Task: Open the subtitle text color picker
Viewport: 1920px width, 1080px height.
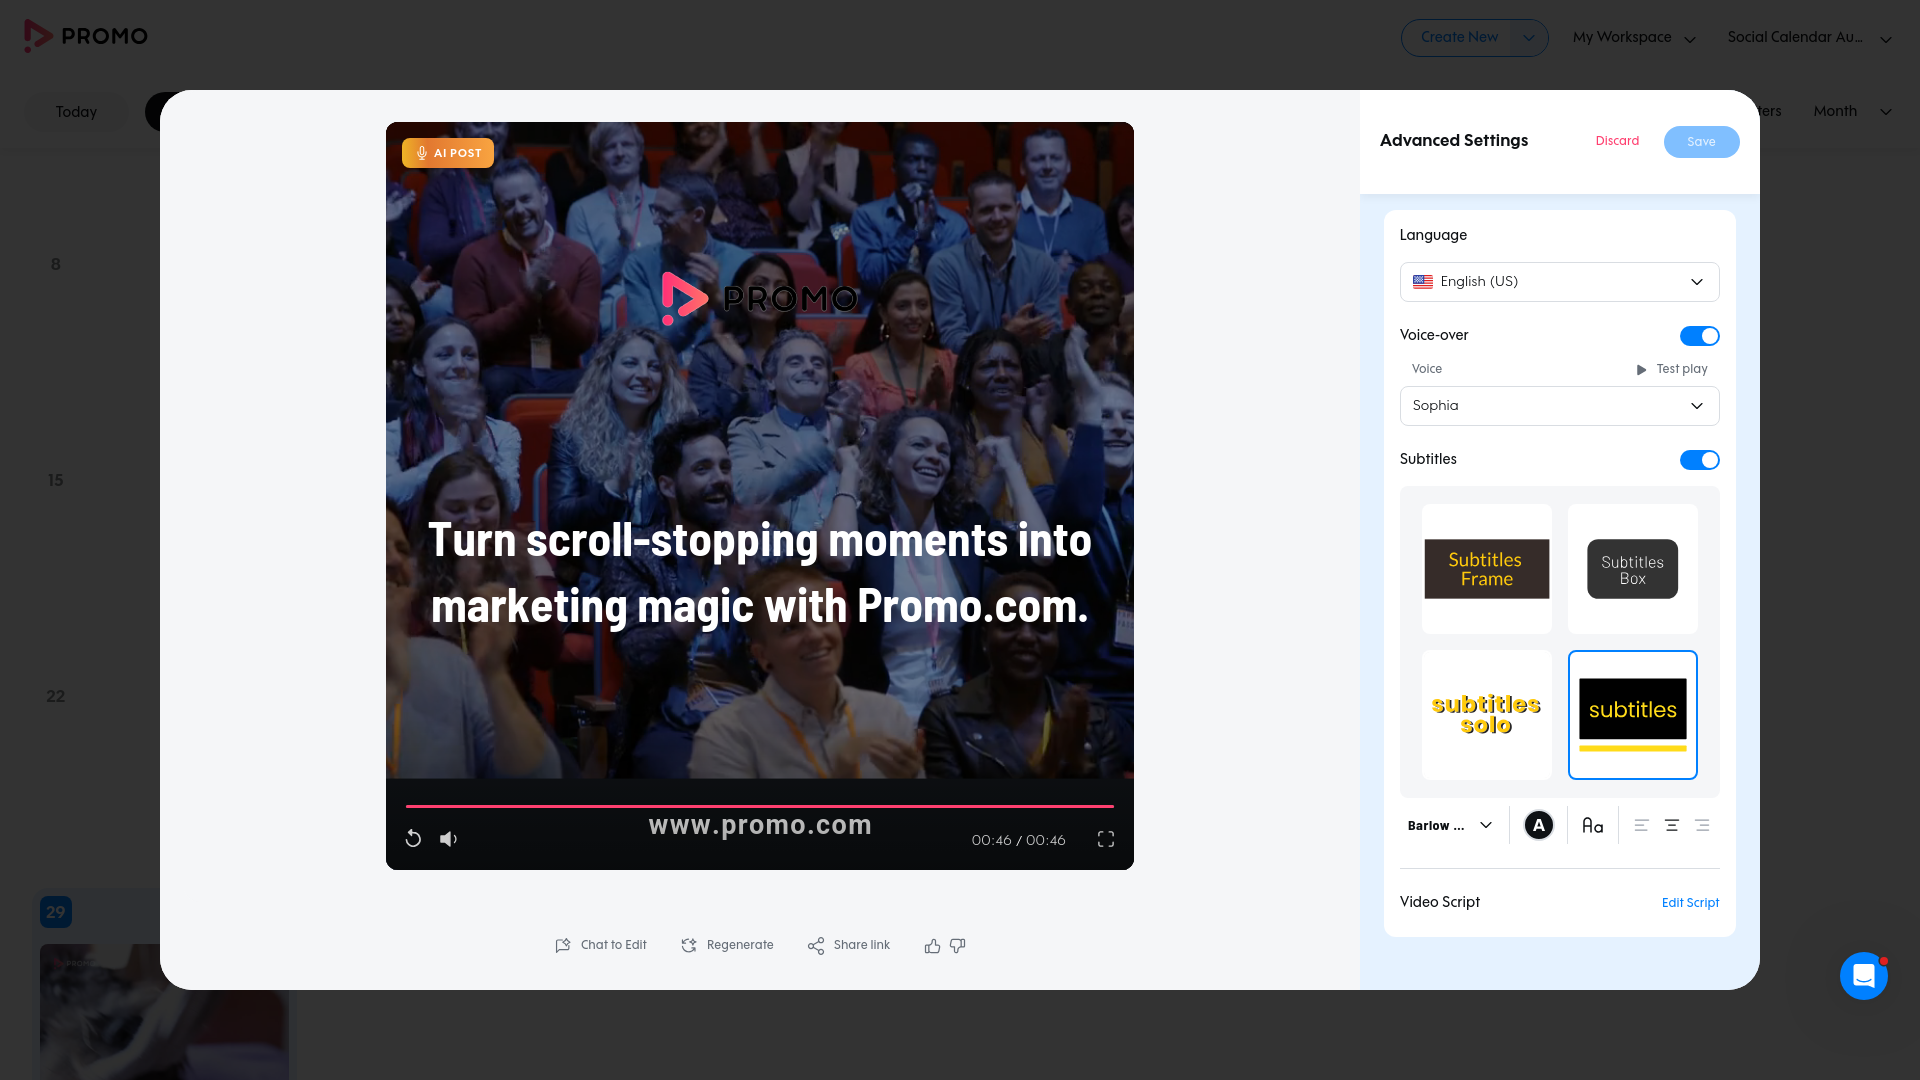Action: coord(1539,825)
